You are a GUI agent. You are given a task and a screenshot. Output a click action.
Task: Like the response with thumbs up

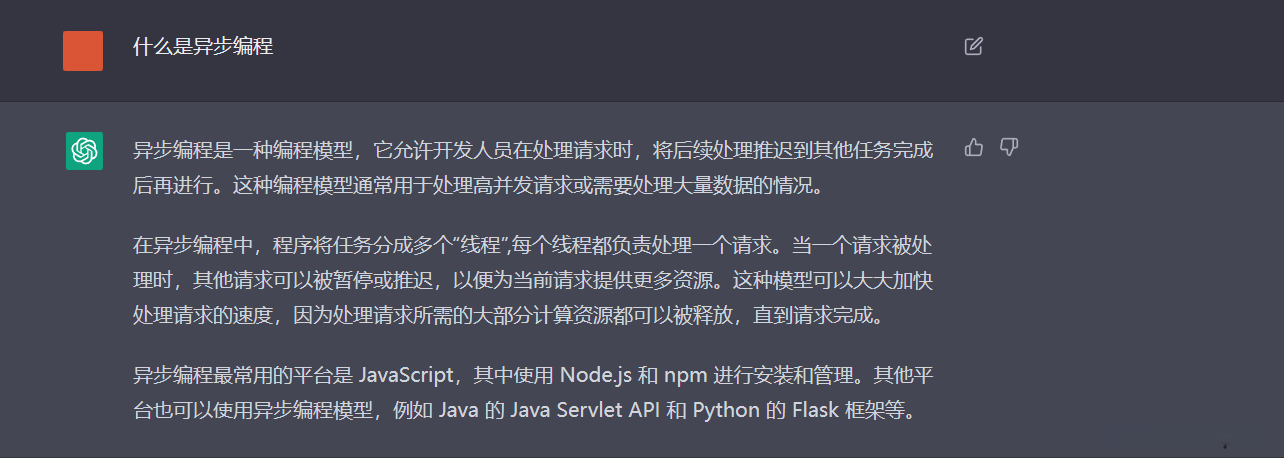click(974, 148)
